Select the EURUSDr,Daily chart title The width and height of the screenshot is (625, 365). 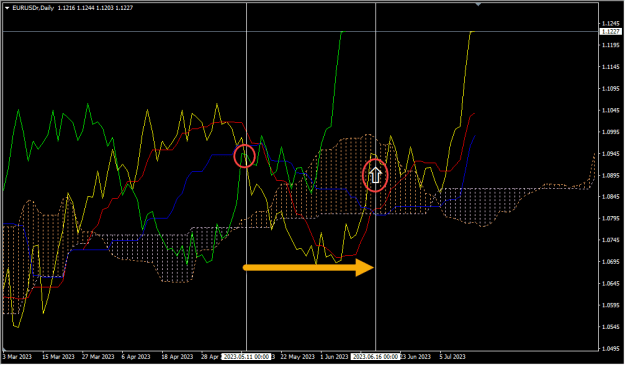(x=33, y=8)
